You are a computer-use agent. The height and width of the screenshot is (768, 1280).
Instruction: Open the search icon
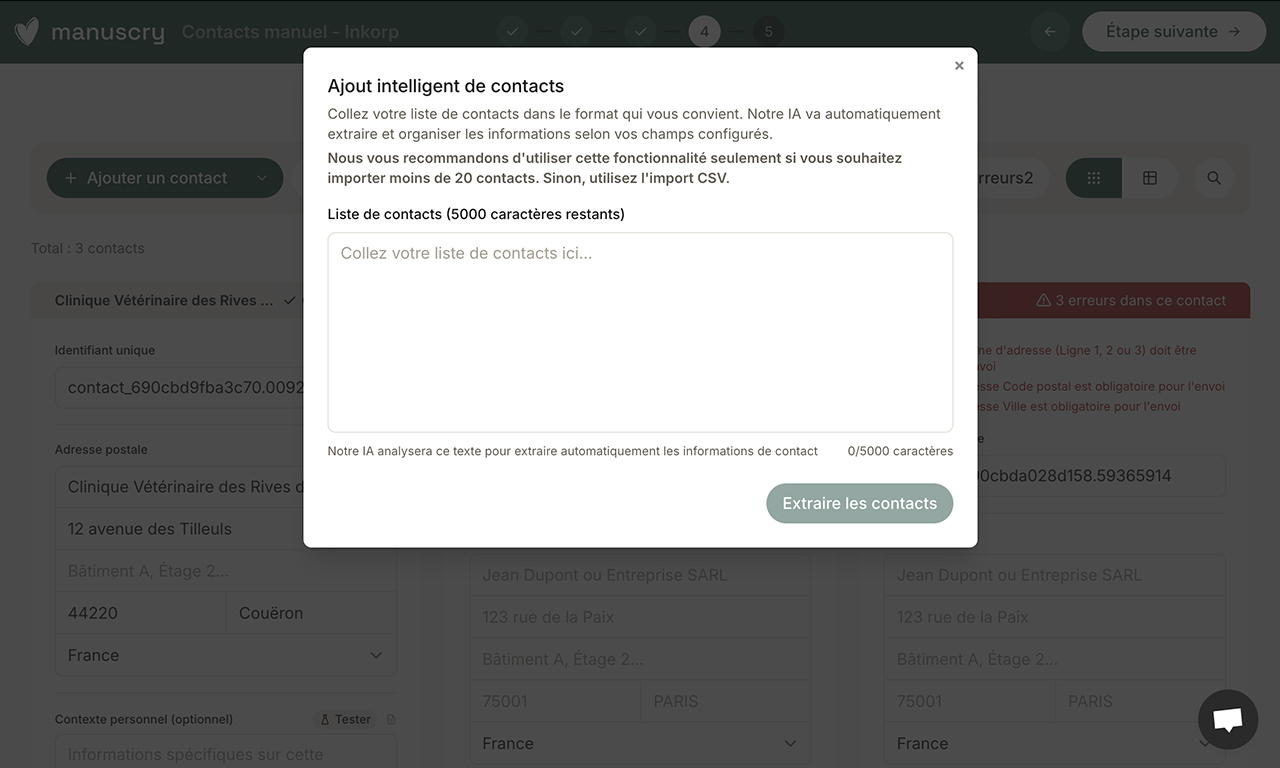(x=1213, y=177)
